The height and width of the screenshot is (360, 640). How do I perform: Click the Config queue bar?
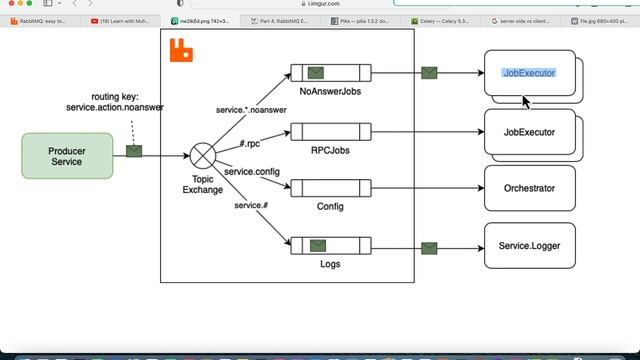click(x=331, y=188)
